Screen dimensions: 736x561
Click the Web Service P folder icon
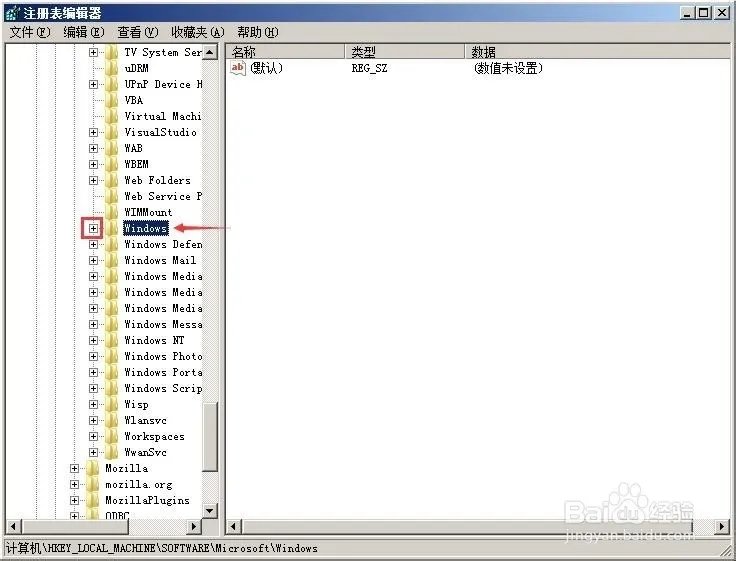112,196
